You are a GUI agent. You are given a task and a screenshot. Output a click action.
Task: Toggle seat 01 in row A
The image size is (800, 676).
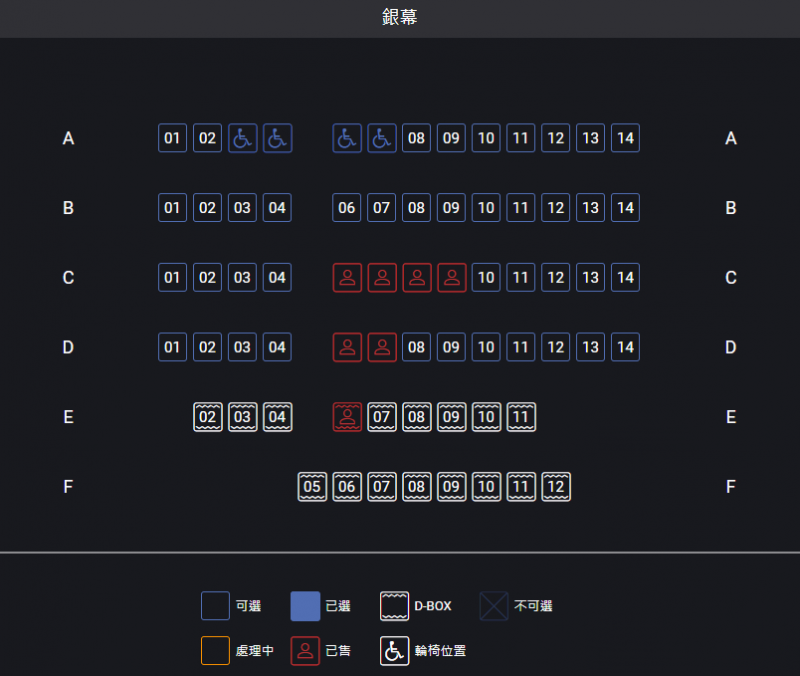[173, 138]
